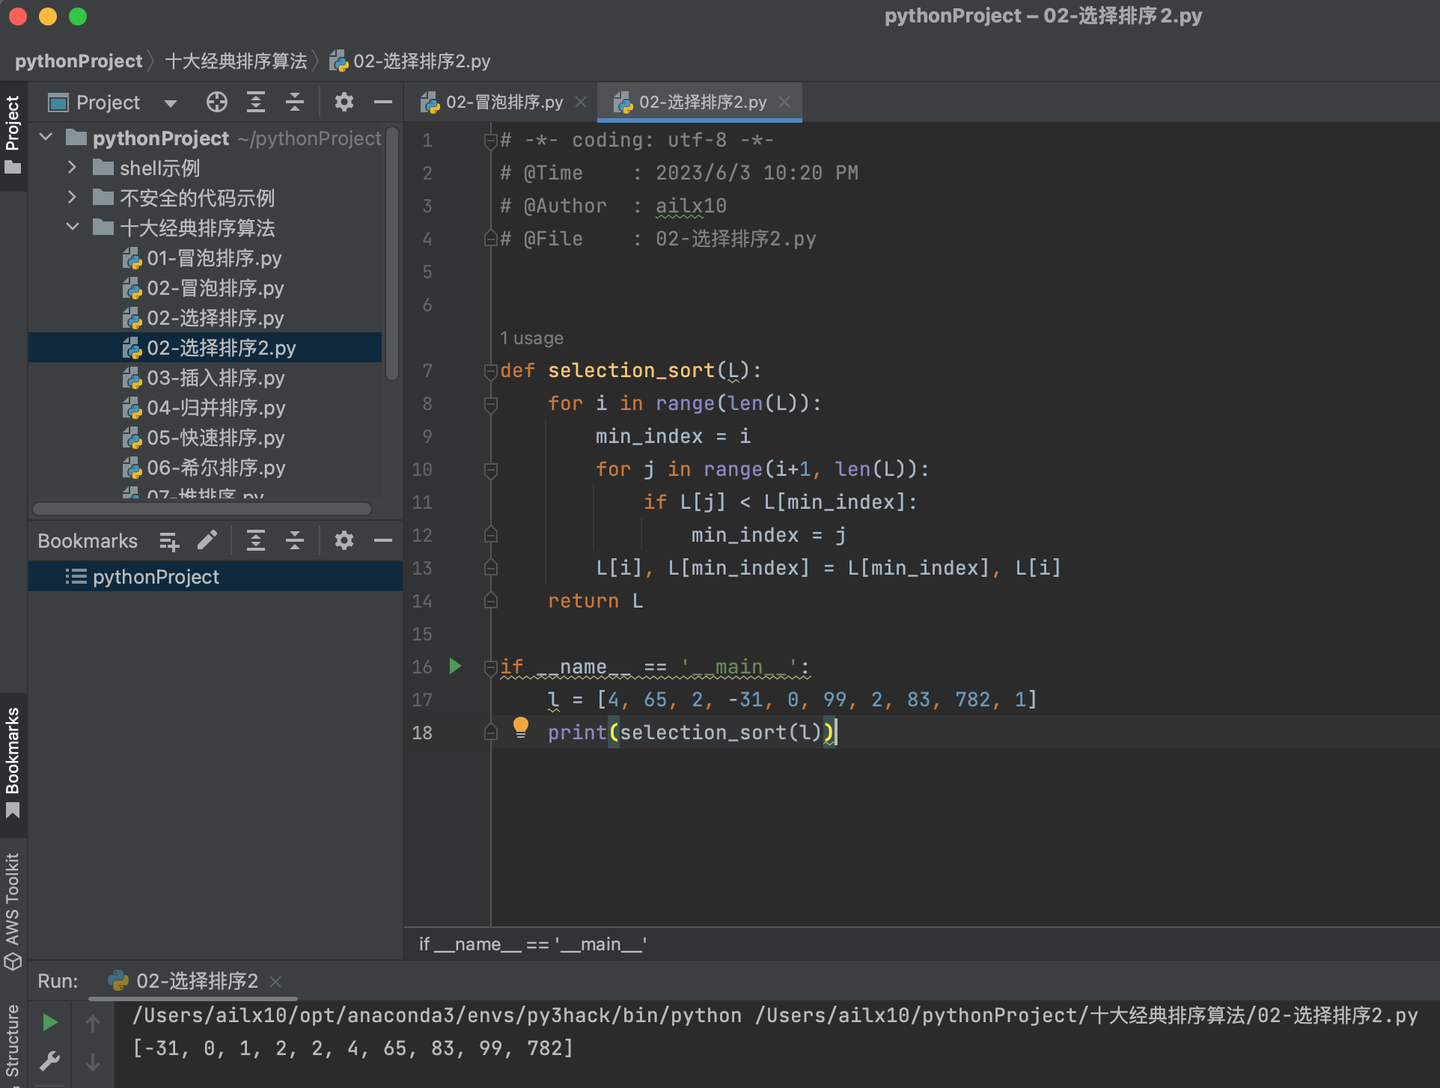
Task: Click 十大经典排序算法 in the breadcrumb bar
Action: coord(236,61)
